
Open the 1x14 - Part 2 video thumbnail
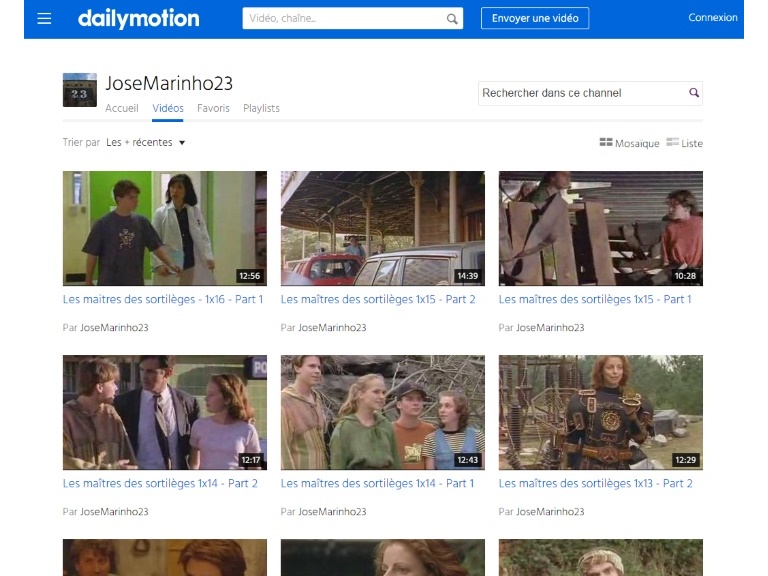pyautogui.click(x=165, y=412)
